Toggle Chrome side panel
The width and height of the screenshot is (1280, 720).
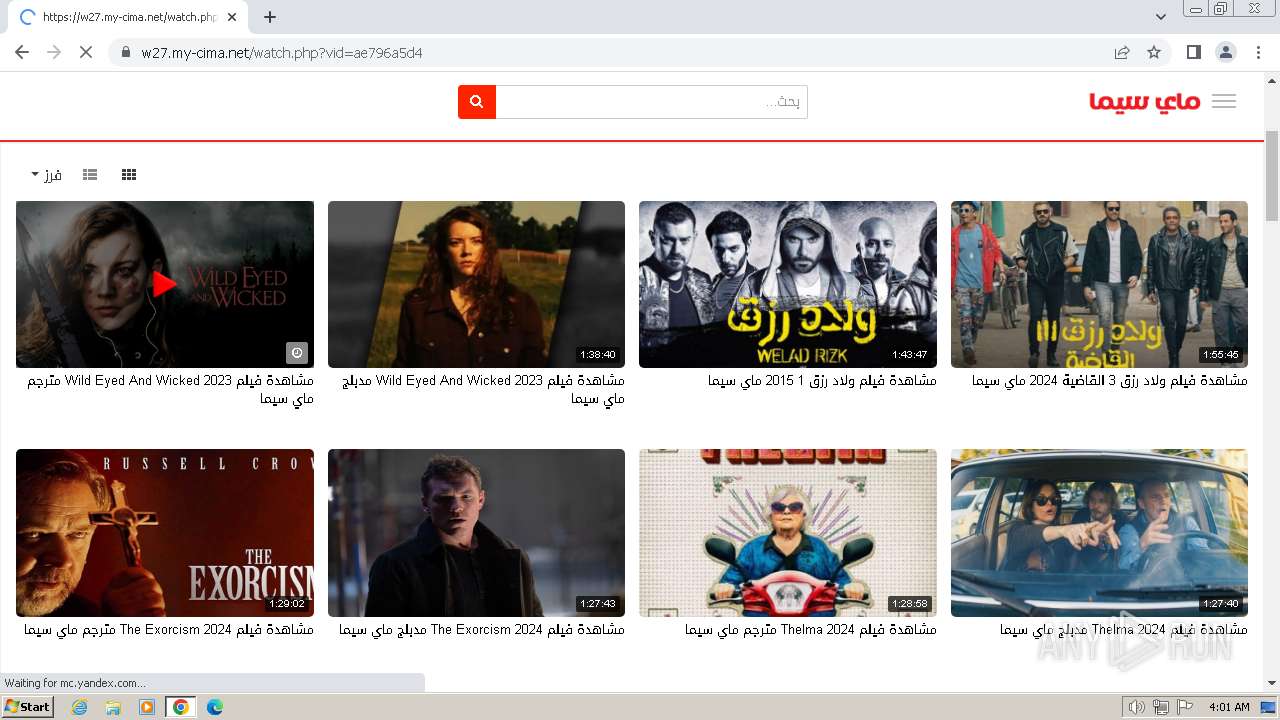pos(1193,52)
